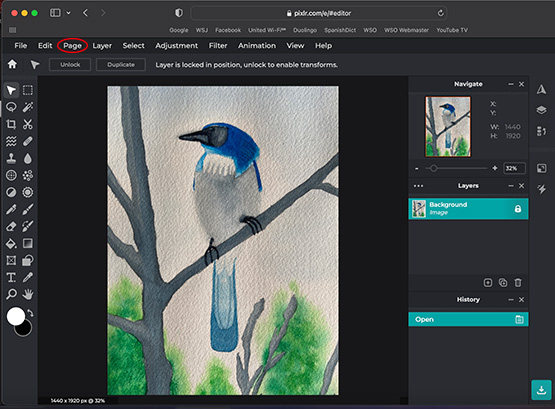Open the YouTube TV bookmark
Image resolution: width=555 pixels, height=409 pixels.
[452, 30]
